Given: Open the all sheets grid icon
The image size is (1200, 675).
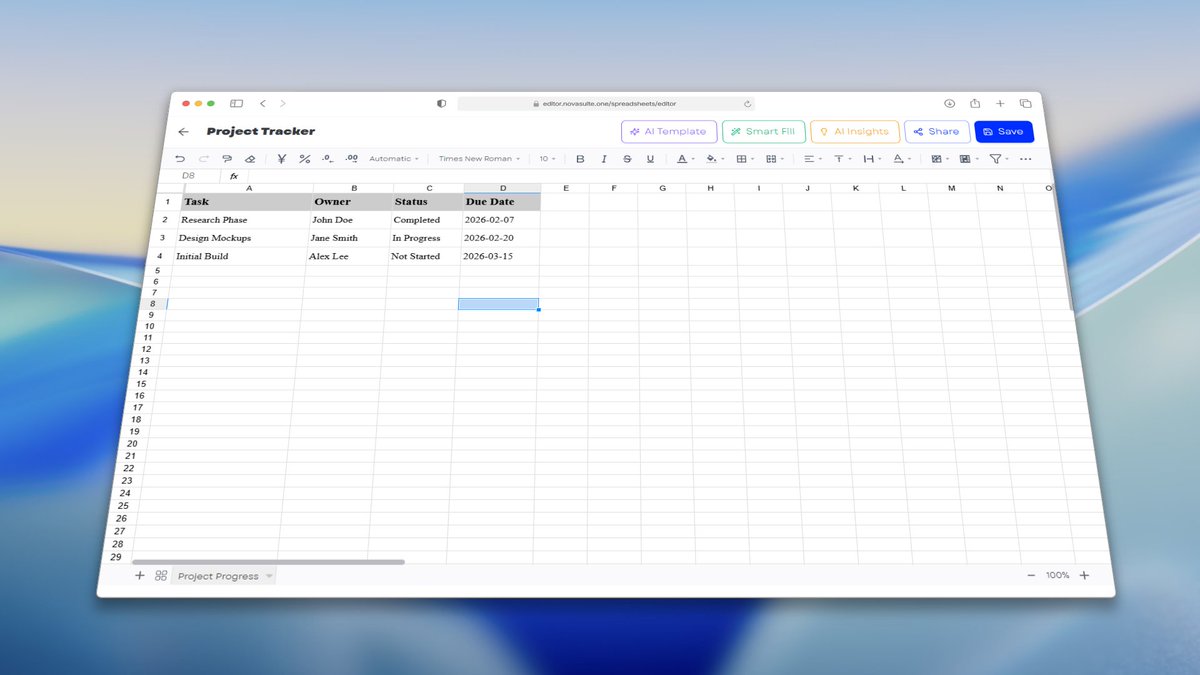Looking at the screenshot, I should coord(161,575).
